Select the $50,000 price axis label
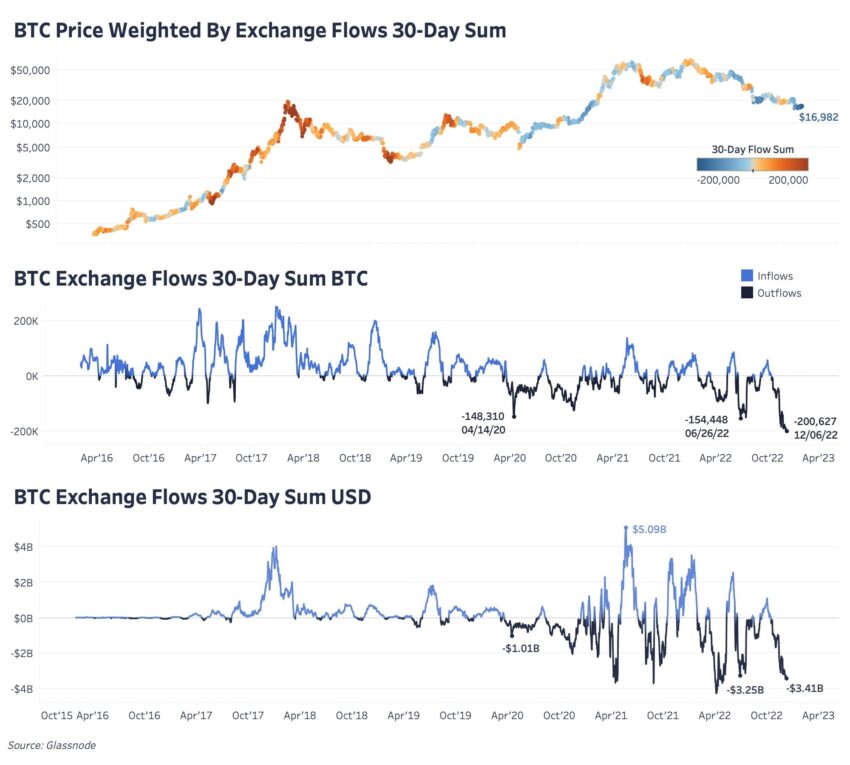Viewport: 850px width, 765px height. click(x=31, y=71)
